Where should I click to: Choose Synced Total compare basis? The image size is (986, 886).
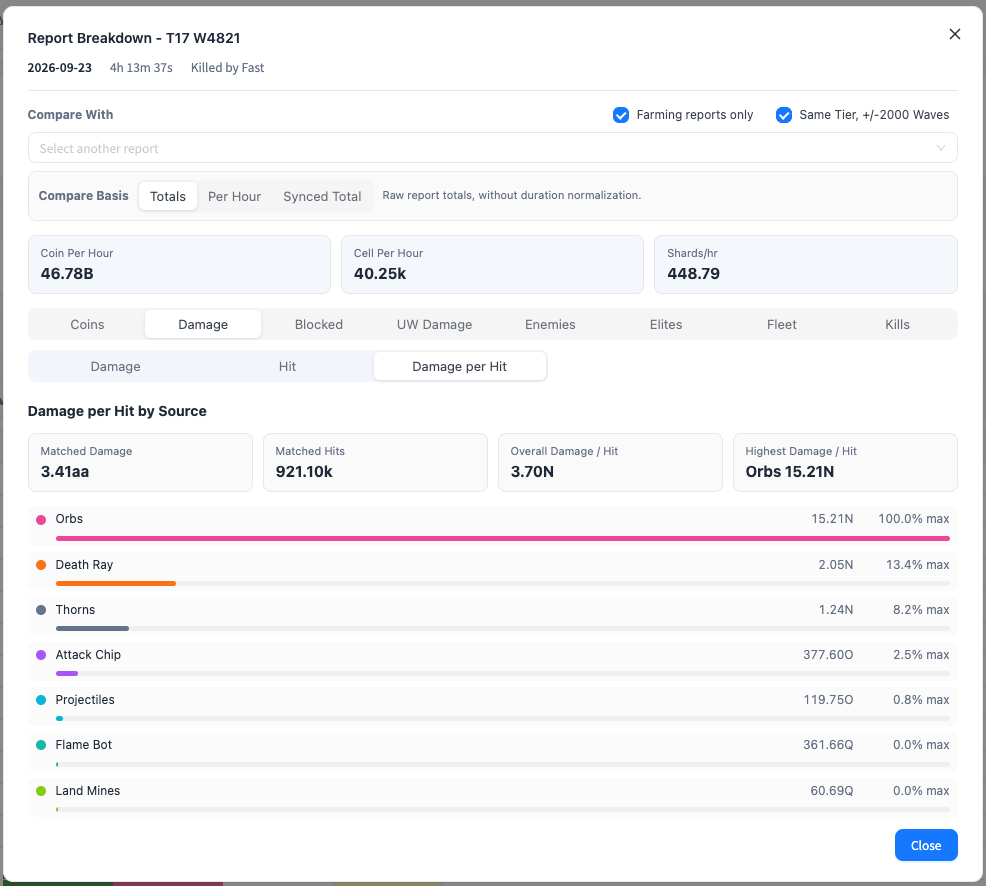[322, 196]
